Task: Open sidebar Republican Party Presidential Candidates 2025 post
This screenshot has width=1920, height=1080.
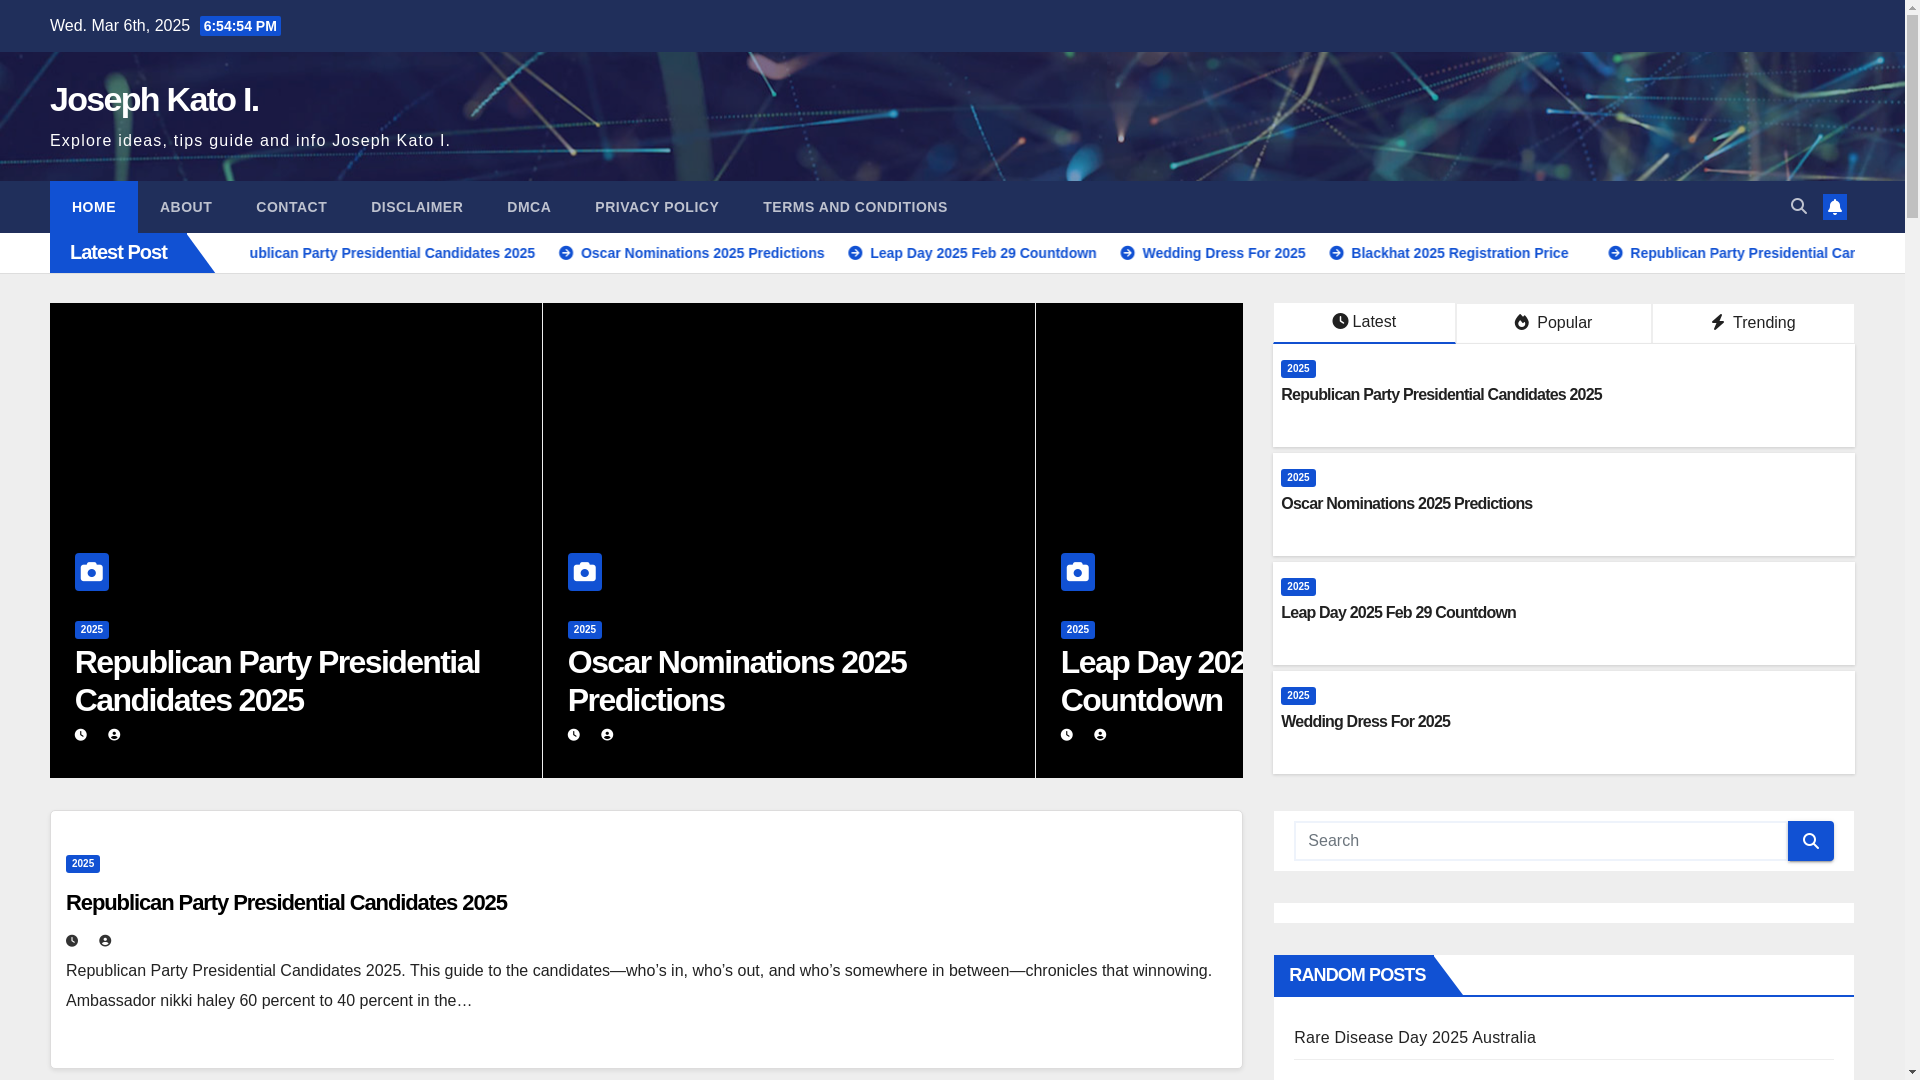Action: tap(1441, 395)
